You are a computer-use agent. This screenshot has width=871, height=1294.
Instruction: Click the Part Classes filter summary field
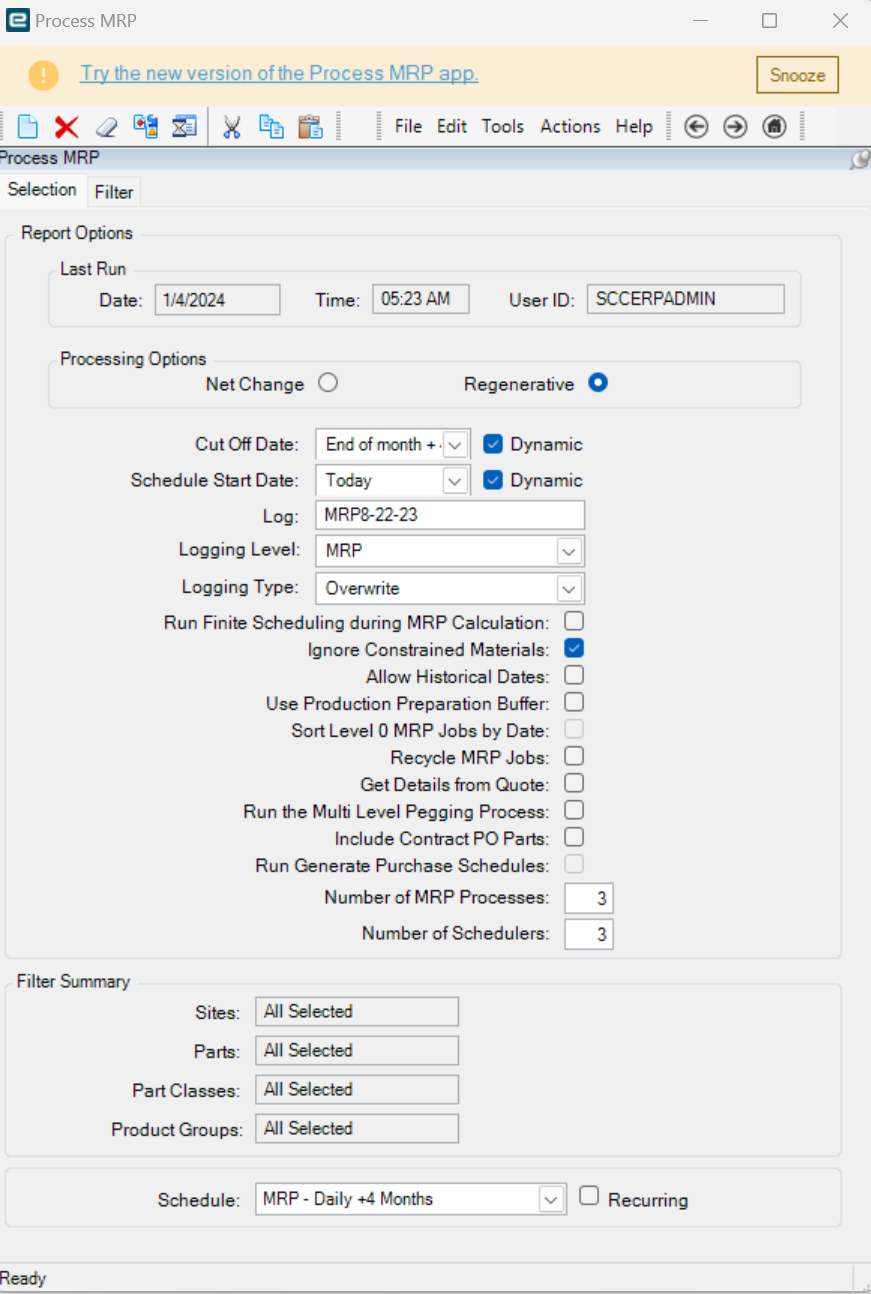pos(357,1090)
